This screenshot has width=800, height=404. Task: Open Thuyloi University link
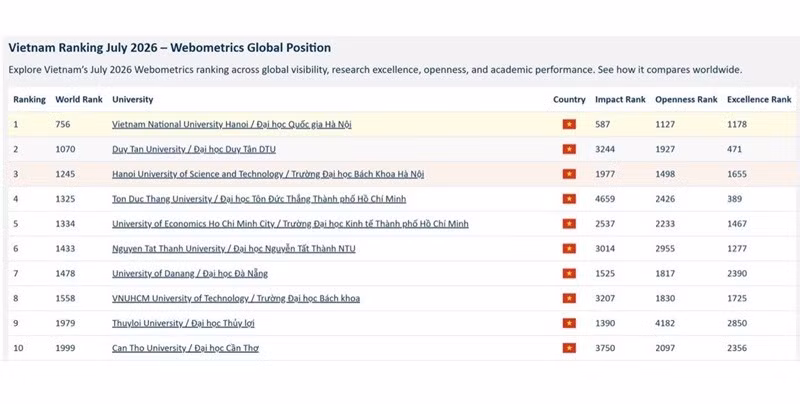click(183, 323)
